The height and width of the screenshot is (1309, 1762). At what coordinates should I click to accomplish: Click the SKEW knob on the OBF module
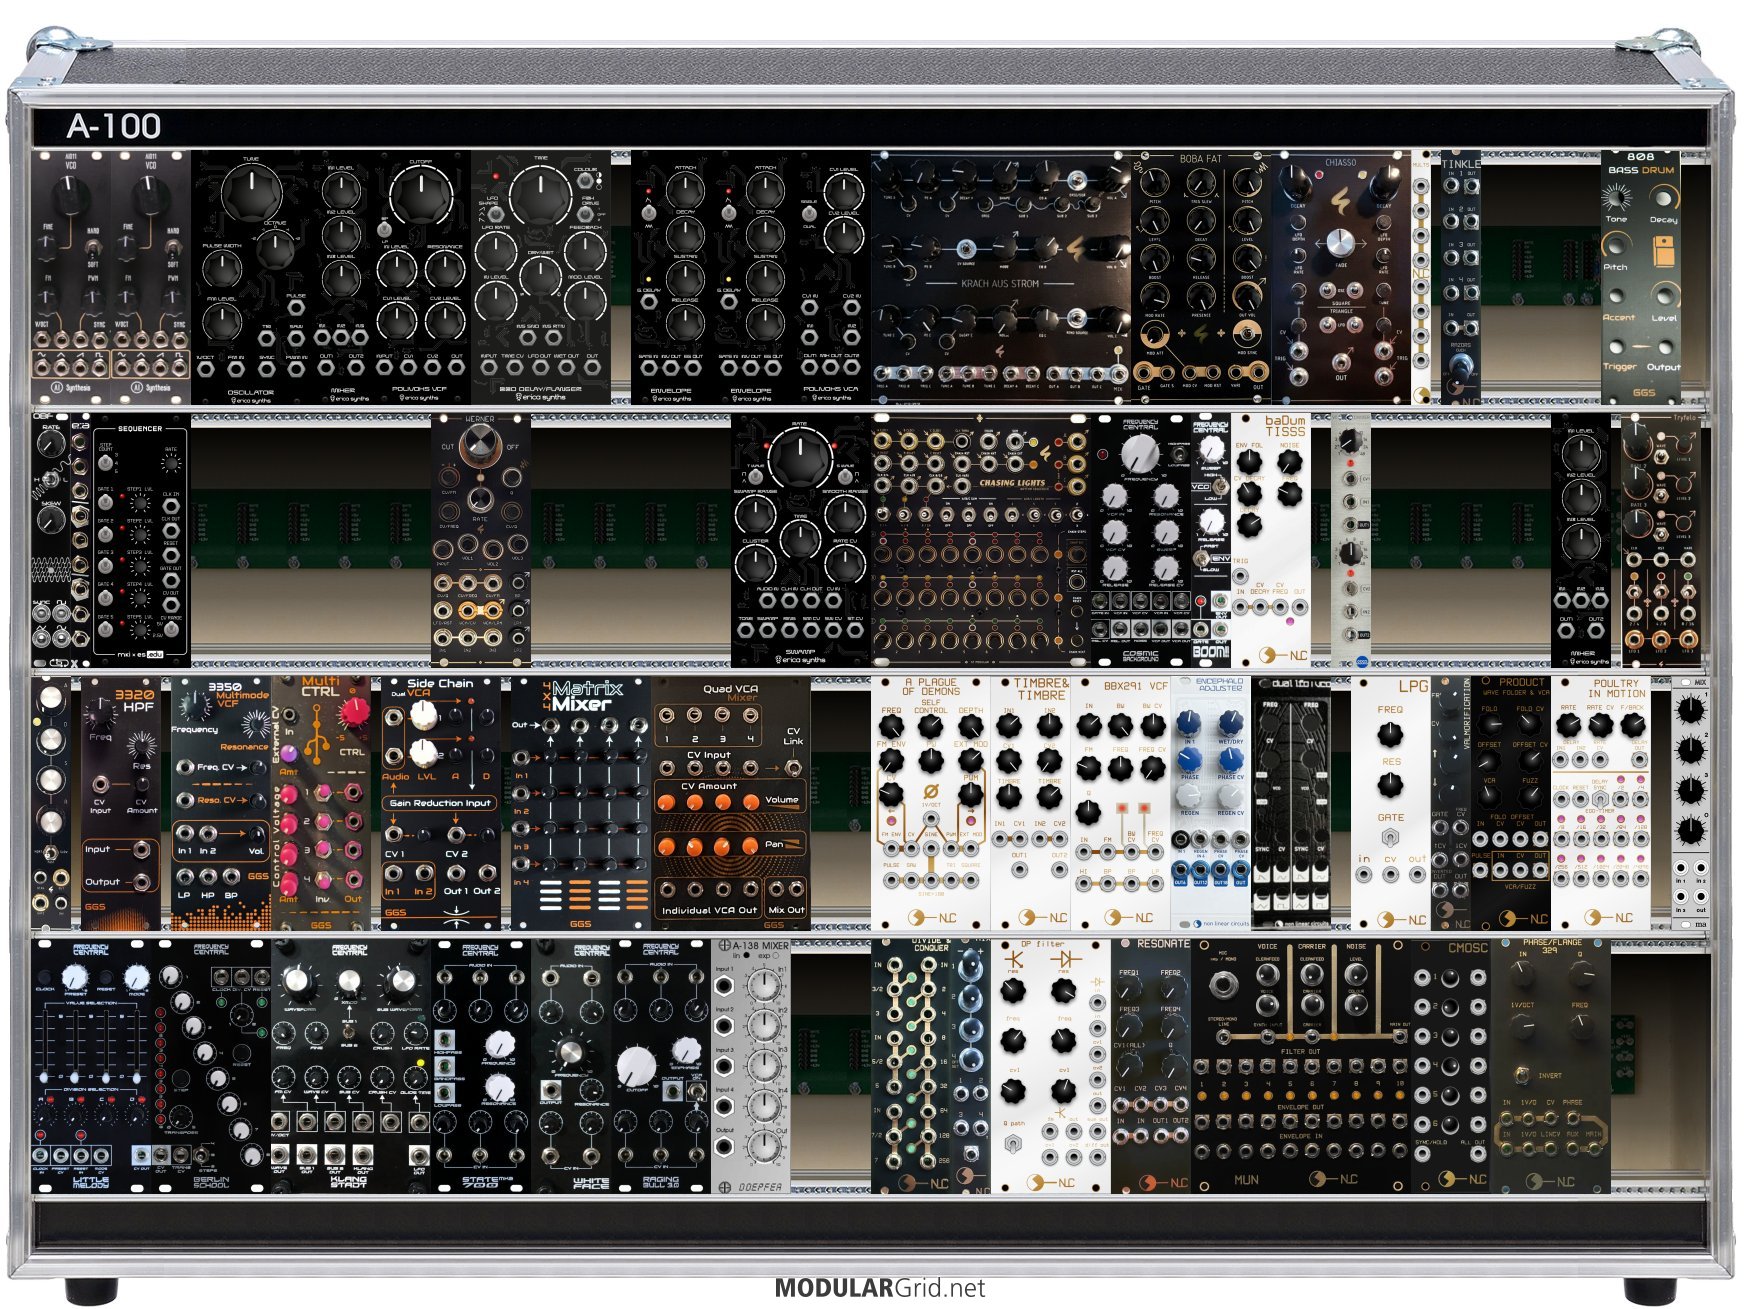(x=51, y=520)
